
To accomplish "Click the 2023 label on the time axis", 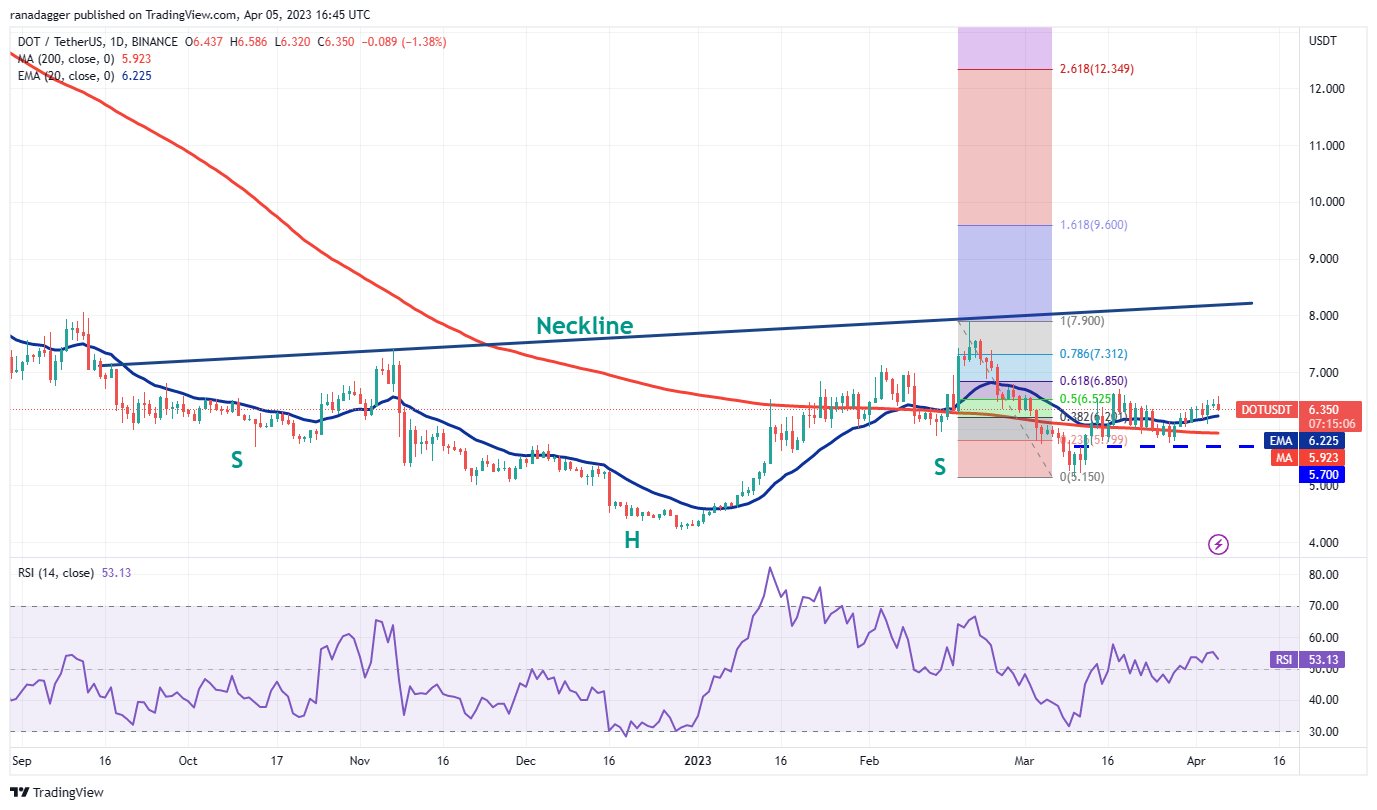I will (x=697, y=761).
